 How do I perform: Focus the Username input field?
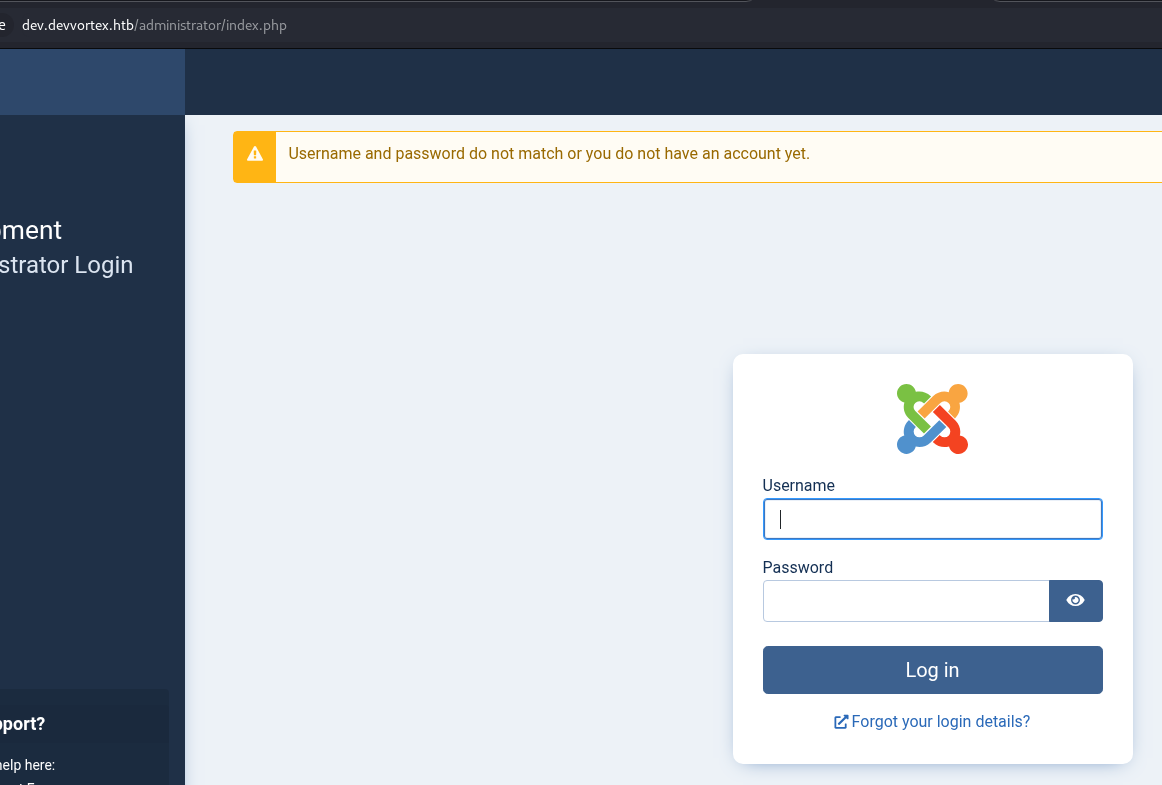coord(932,520)
